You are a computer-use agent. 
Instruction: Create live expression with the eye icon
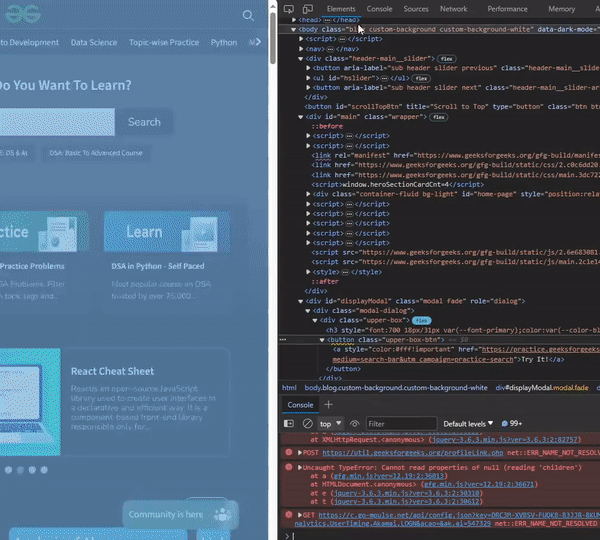point(354,424)
